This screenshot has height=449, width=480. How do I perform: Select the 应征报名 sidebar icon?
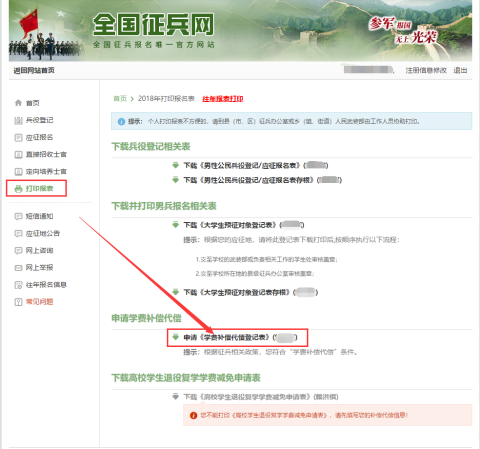pos(18,137)
